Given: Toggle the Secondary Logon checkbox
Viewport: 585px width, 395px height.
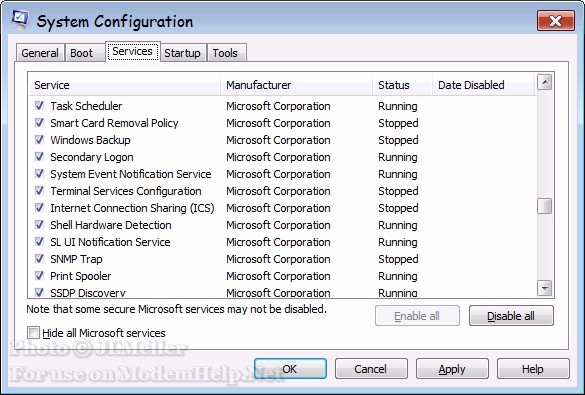Looking at the screenshot, I should [x=39, y=157].
